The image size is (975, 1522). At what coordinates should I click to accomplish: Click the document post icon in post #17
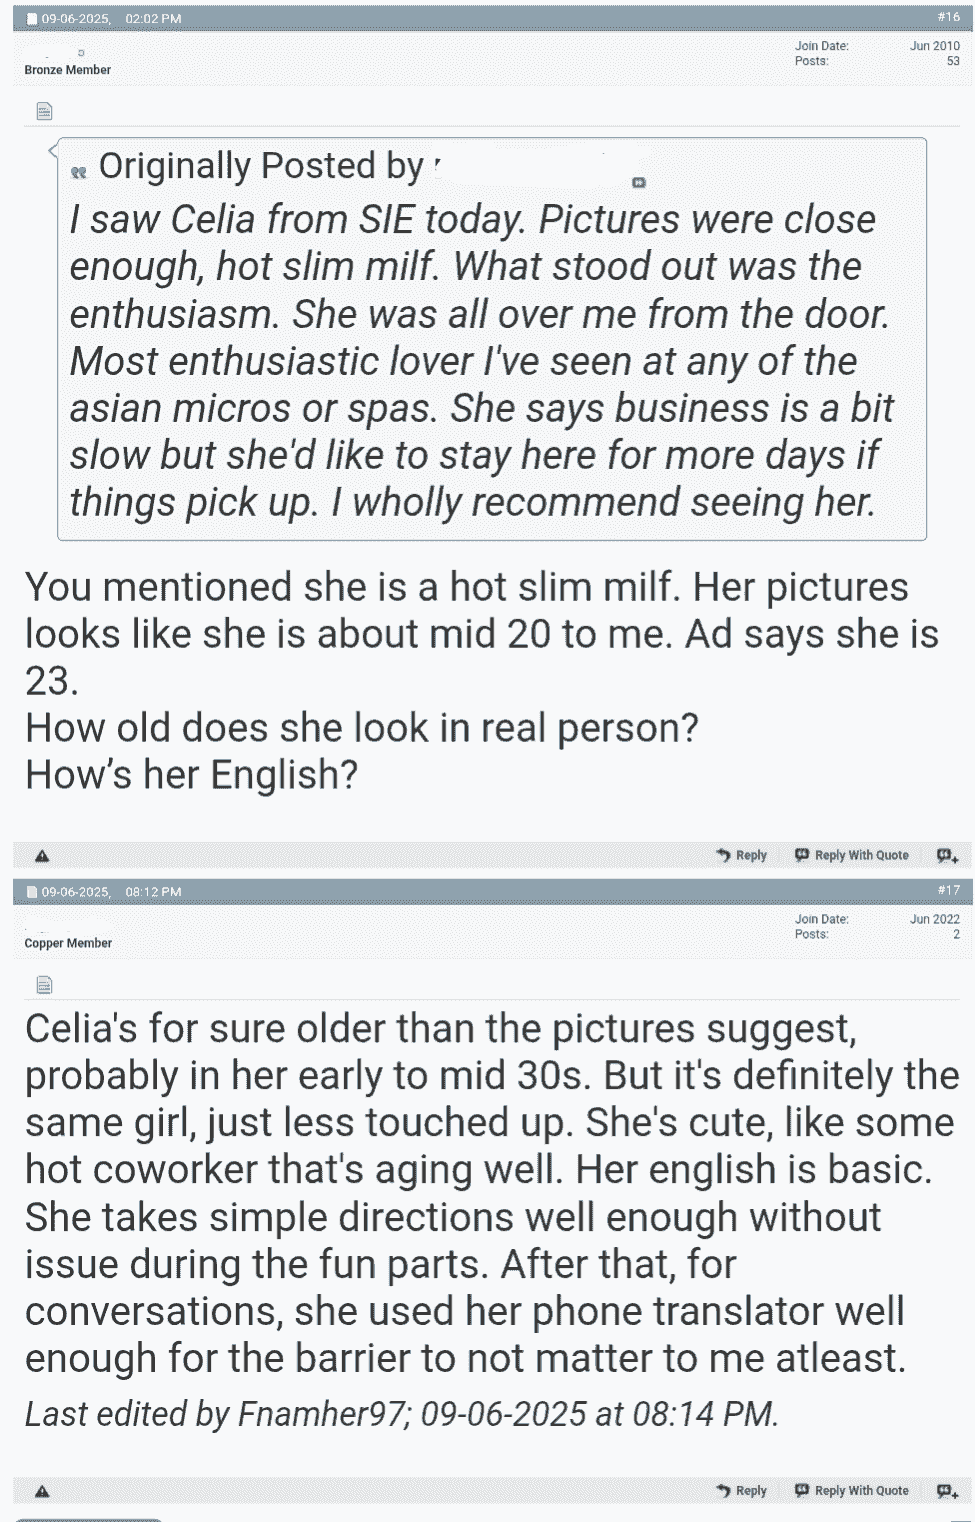pyautogui.click(x=44, y=985)
